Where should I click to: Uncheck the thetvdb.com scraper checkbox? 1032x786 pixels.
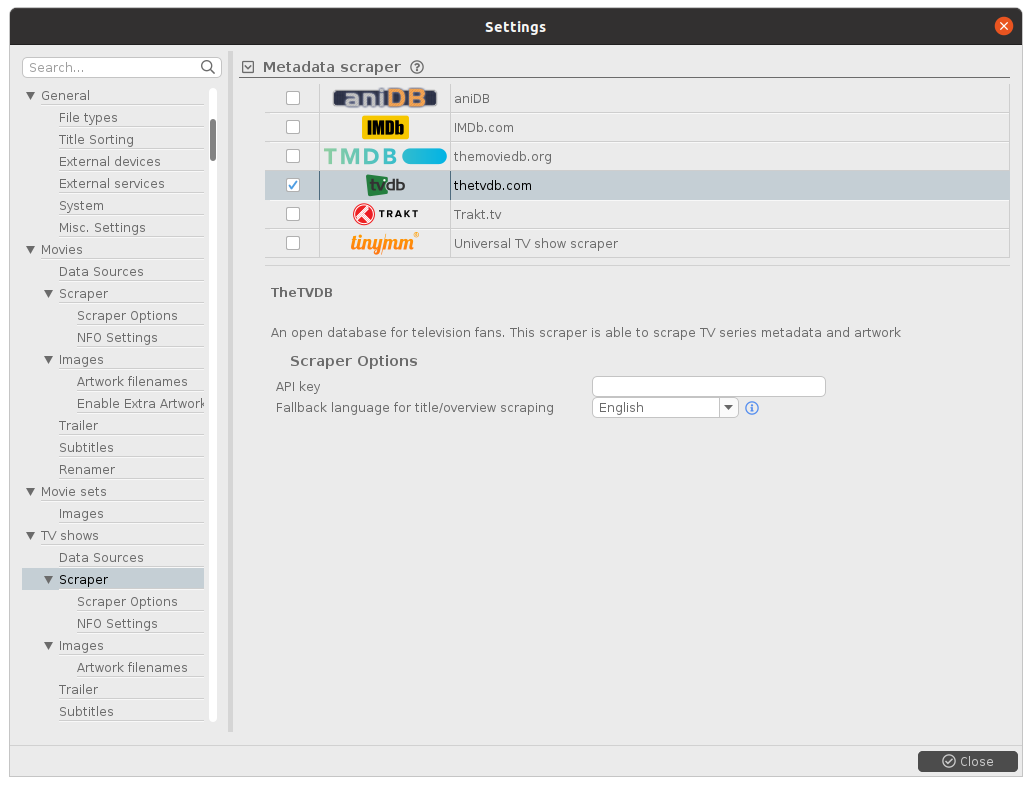point(293,185)
